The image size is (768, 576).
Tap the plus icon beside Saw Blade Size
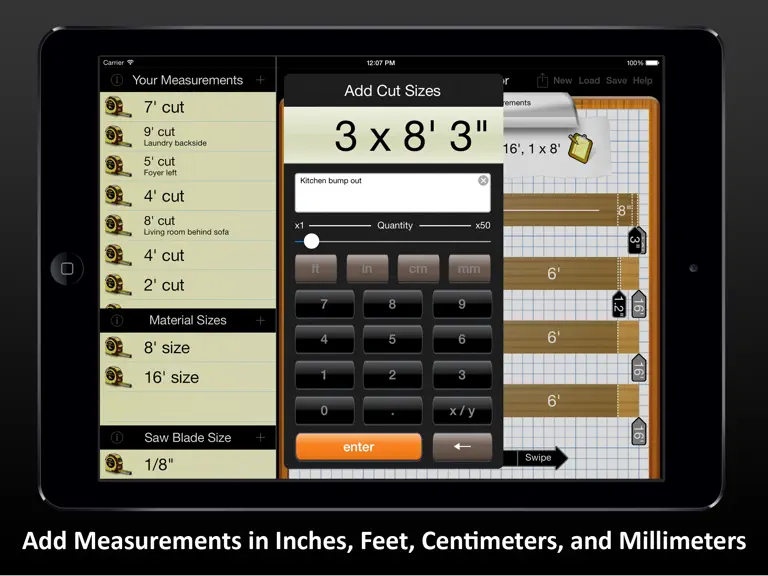260,437
